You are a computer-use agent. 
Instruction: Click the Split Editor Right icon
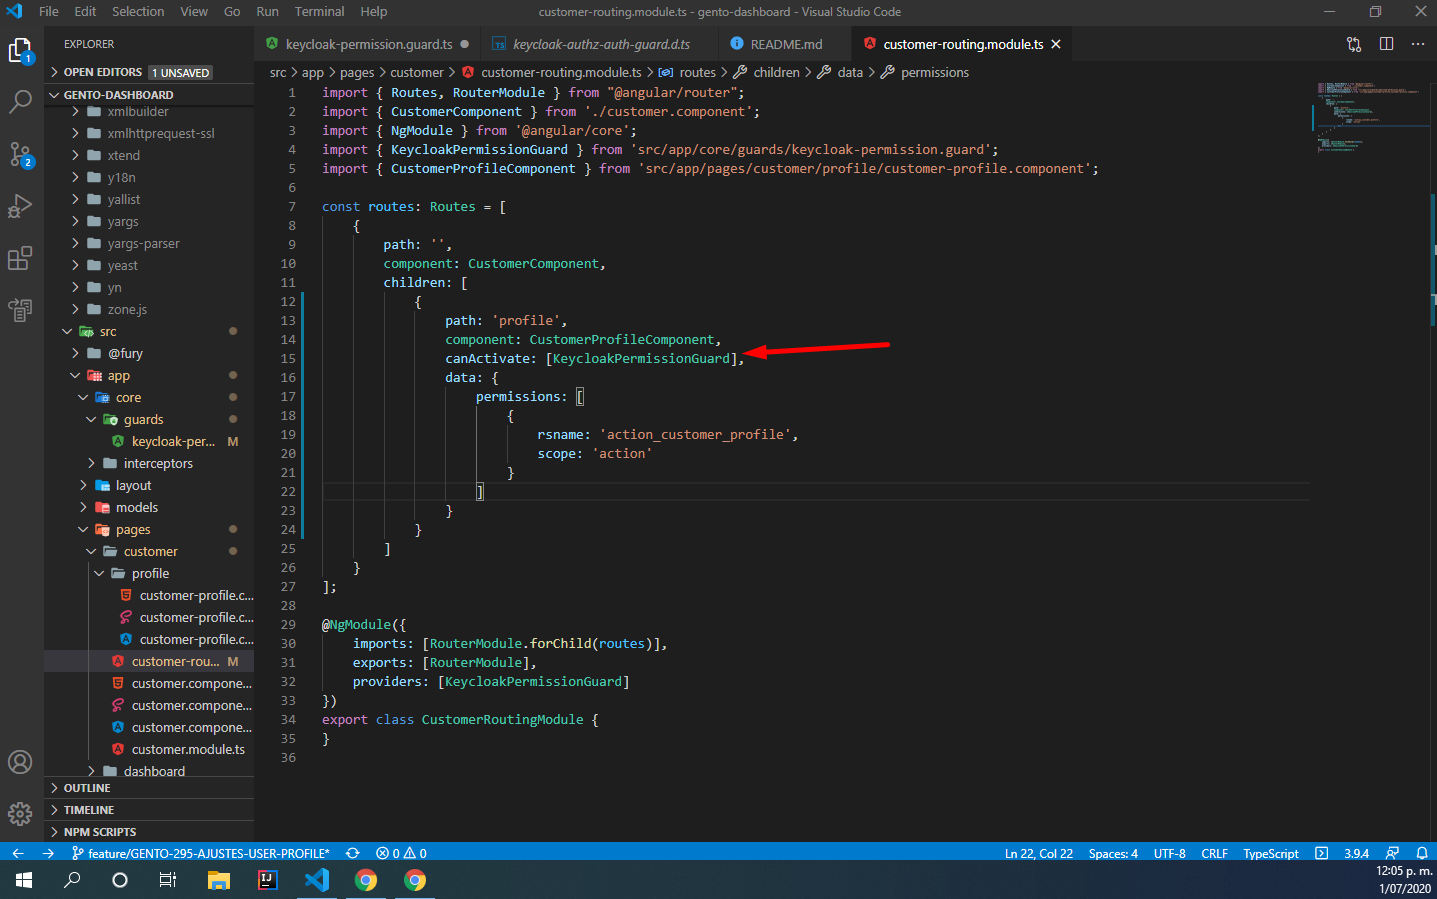(x=1386, y=44)
